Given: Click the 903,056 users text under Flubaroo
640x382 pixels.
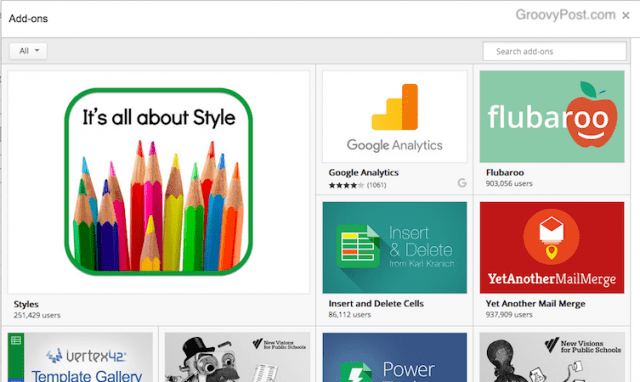Looking at the screenshot, I should (509, 184).
